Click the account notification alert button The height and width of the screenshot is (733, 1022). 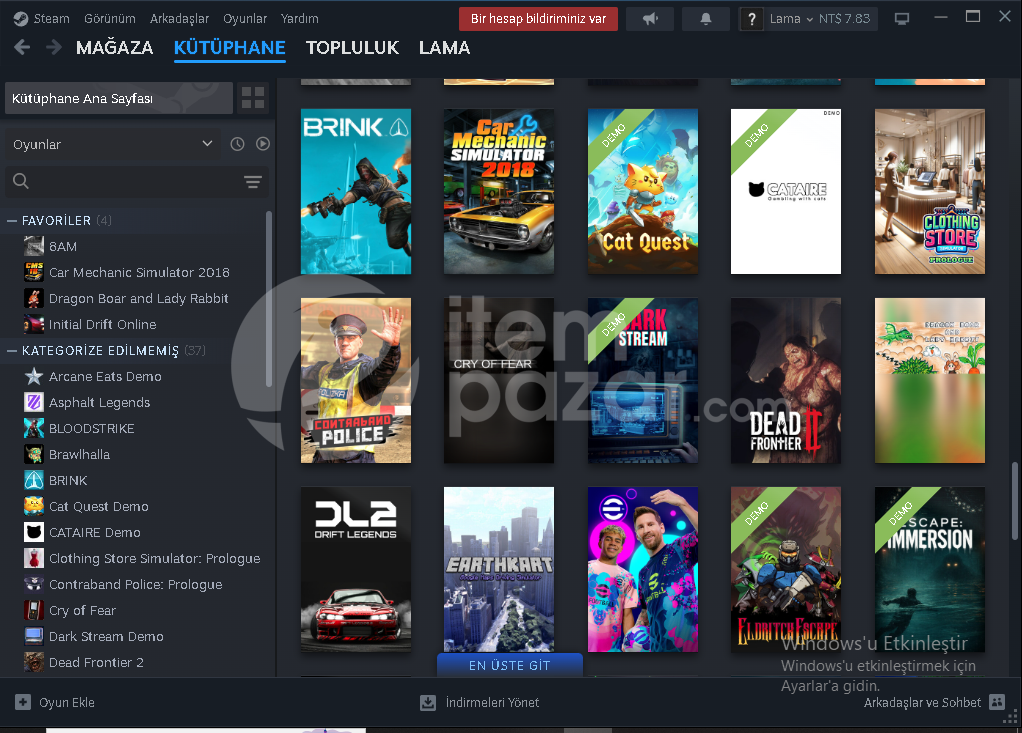[538, 19]
